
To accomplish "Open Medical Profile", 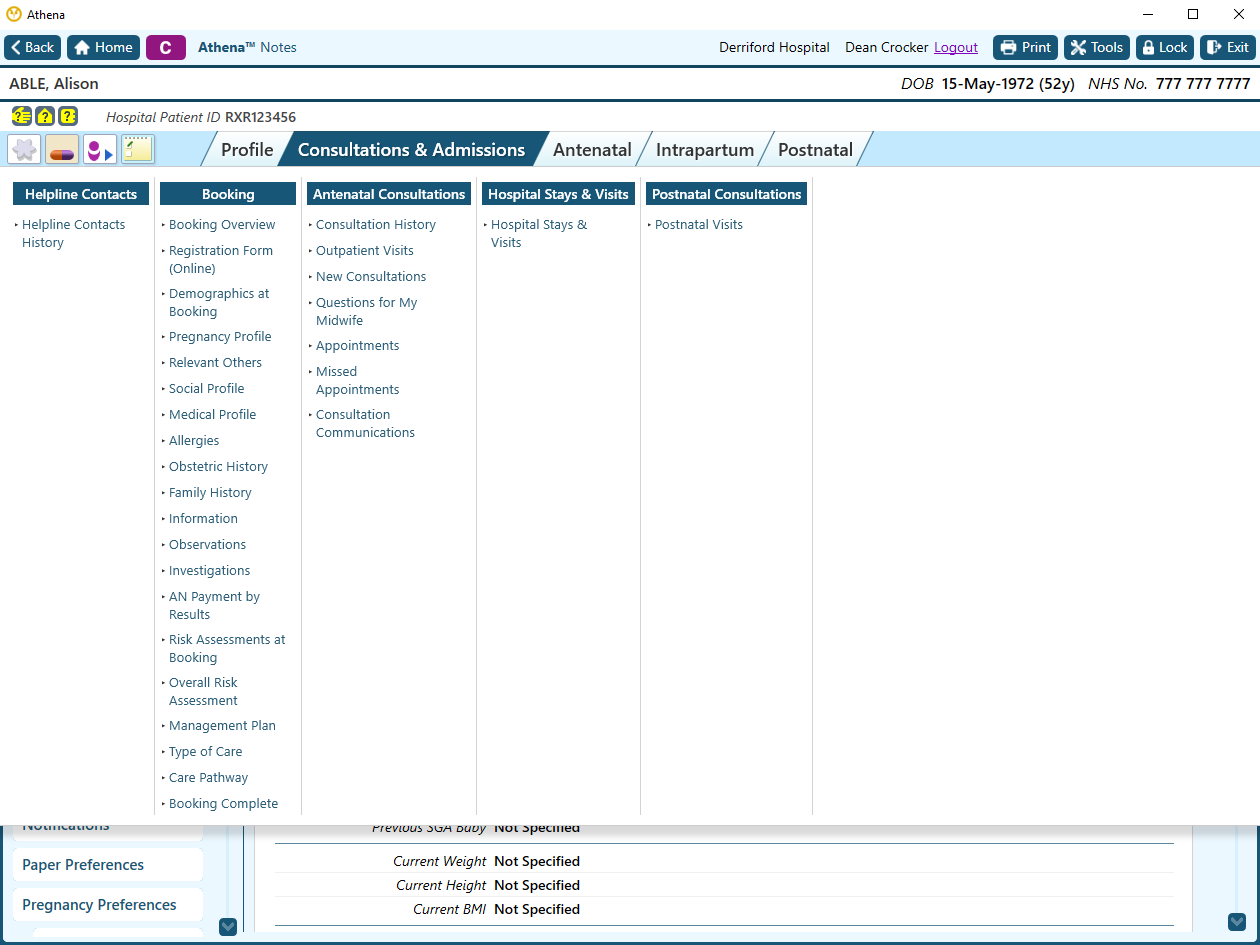I will tap(212, 415).
